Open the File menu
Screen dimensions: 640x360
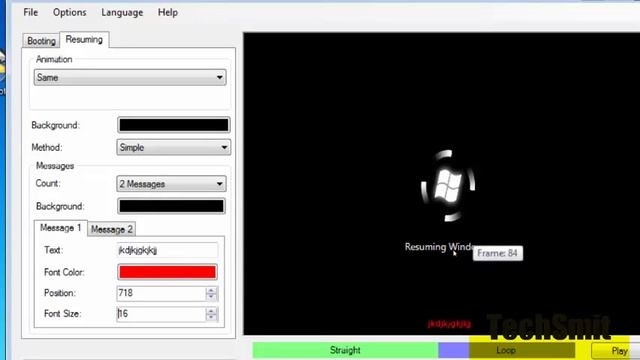point(31,12)
